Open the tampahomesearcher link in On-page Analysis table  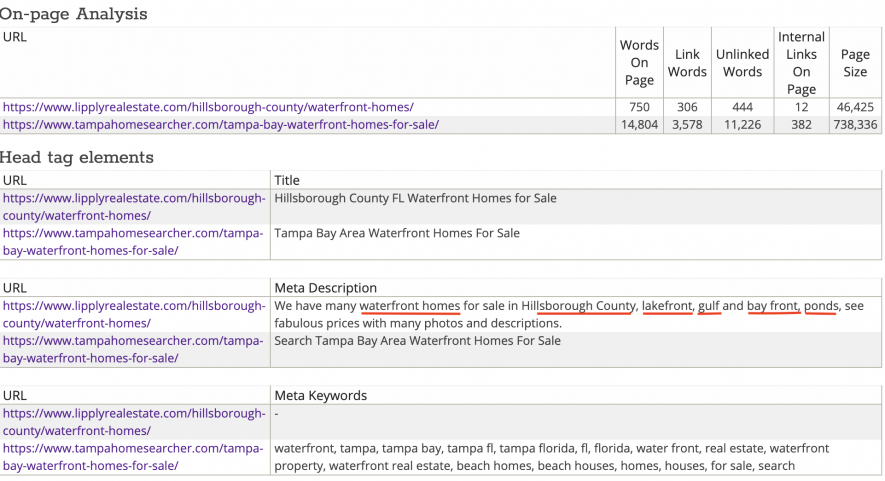(221, 124)
